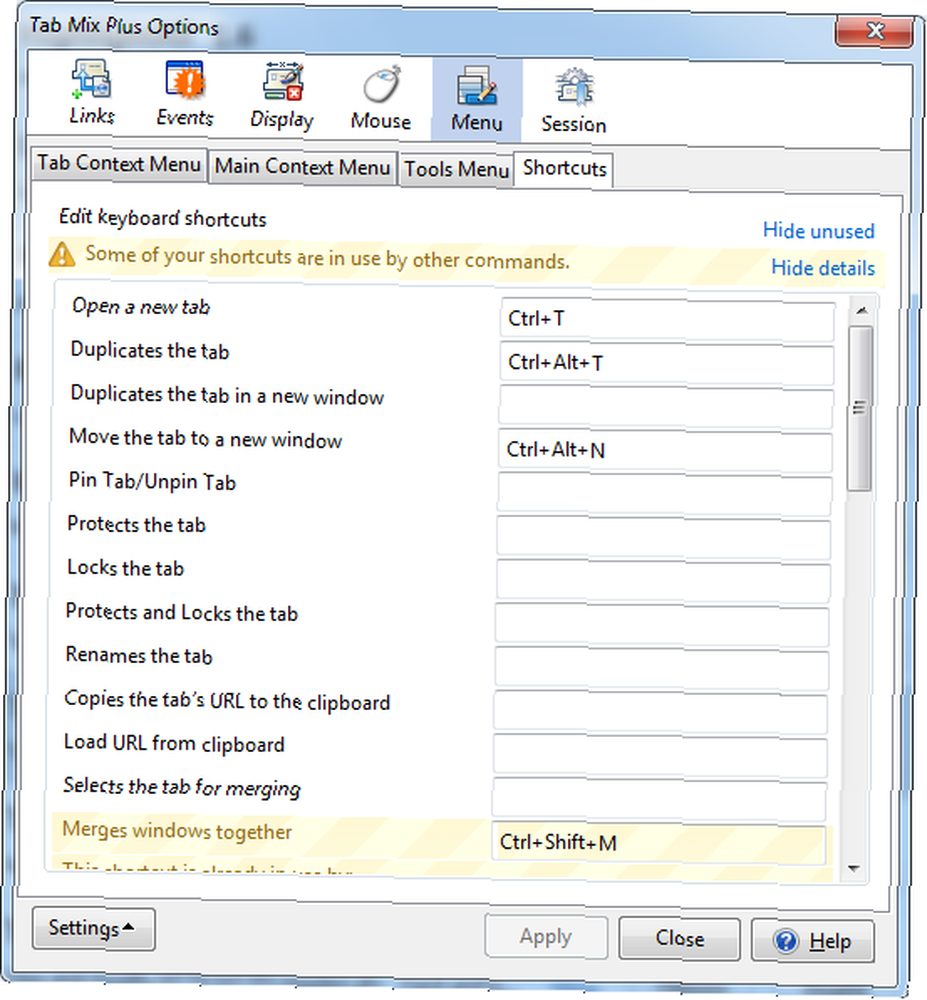Screen dimensions: 927x1000
Task: Select 'Duplicates the tab in a new window' label
Action: [227, 395]
